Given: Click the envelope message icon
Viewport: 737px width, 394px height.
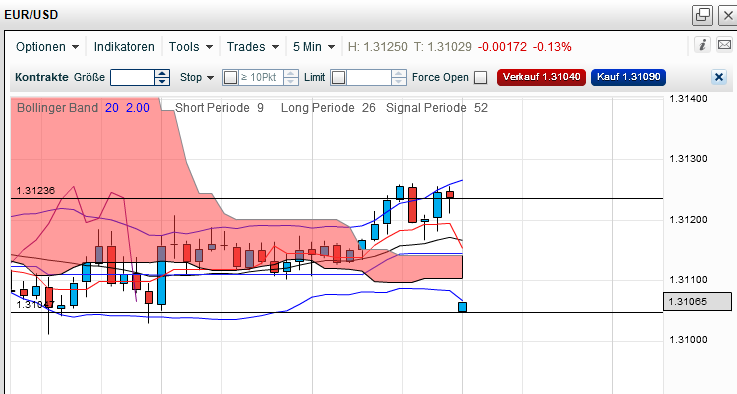Looking at the screenshot, I should pos(724,45).
